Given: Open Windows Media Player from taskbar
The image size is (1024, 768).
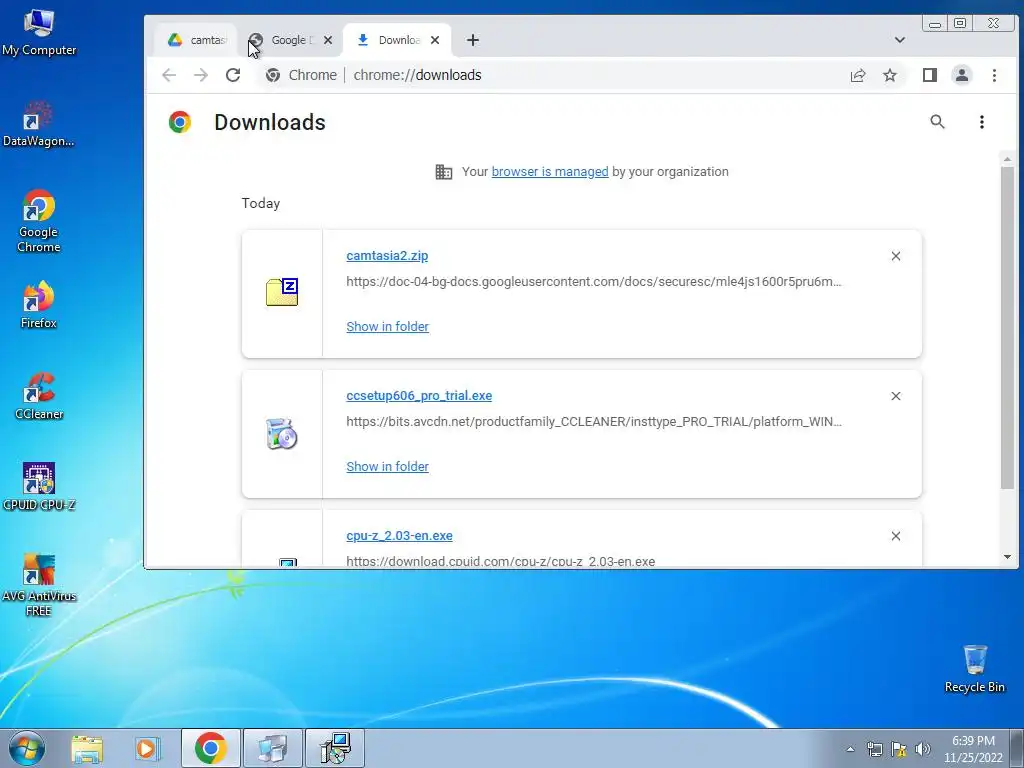Looking at the screenshot, I should 147,748.
